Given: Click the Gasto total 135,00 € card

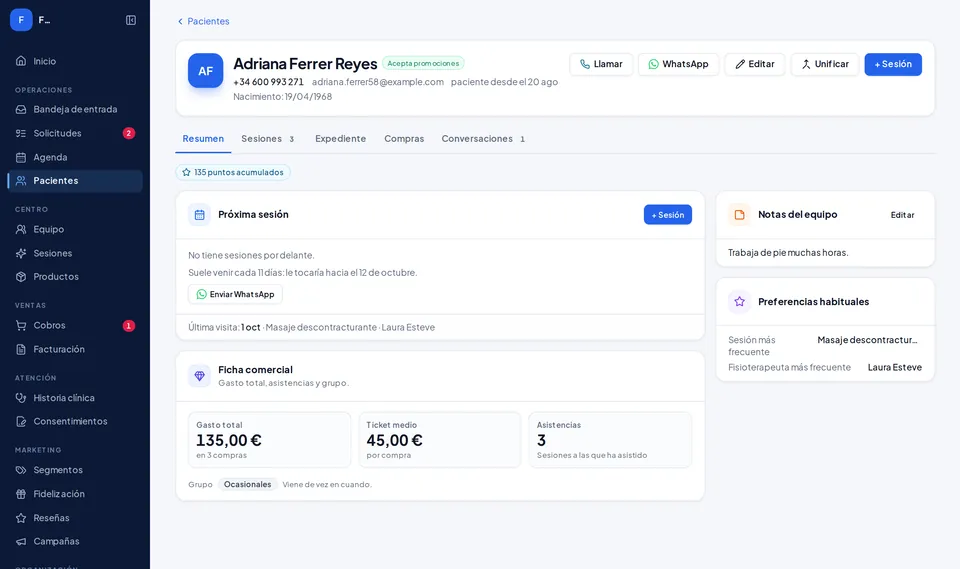Looking at the screenshot, I should point(269,440).
